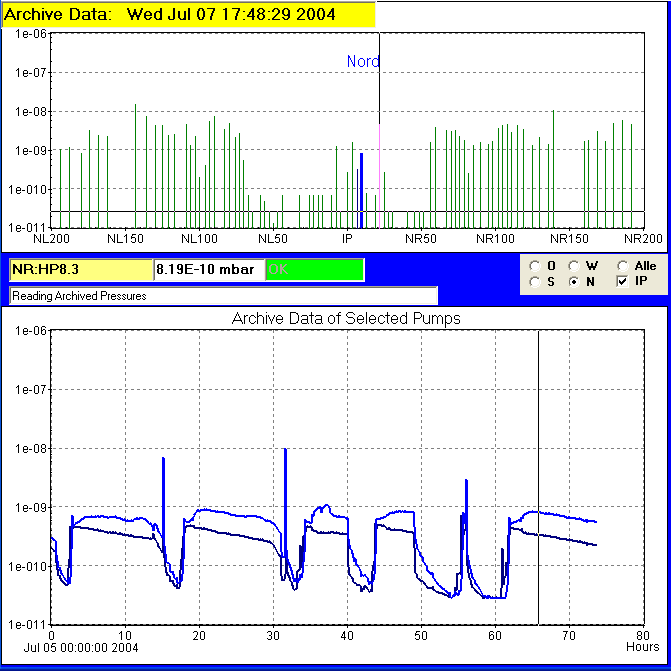Click the NR100 axis label

495,239
